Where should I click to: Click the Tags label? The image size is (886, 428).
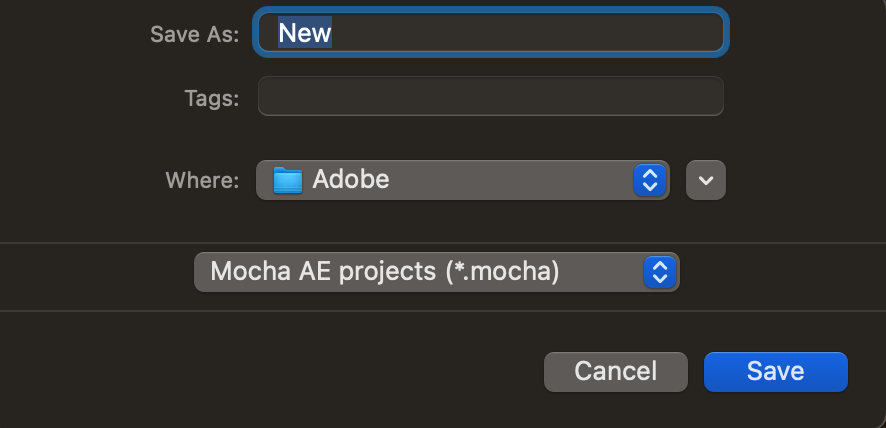tap(211, 98)
